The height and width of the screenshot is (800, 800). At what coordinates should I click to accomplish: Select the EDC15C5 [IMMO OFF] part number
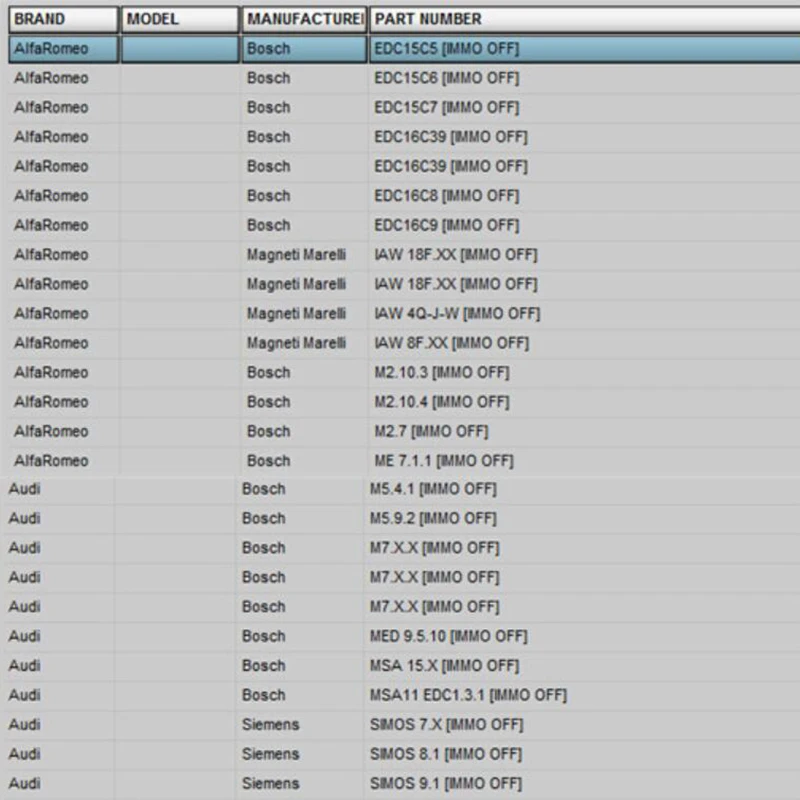446,49
